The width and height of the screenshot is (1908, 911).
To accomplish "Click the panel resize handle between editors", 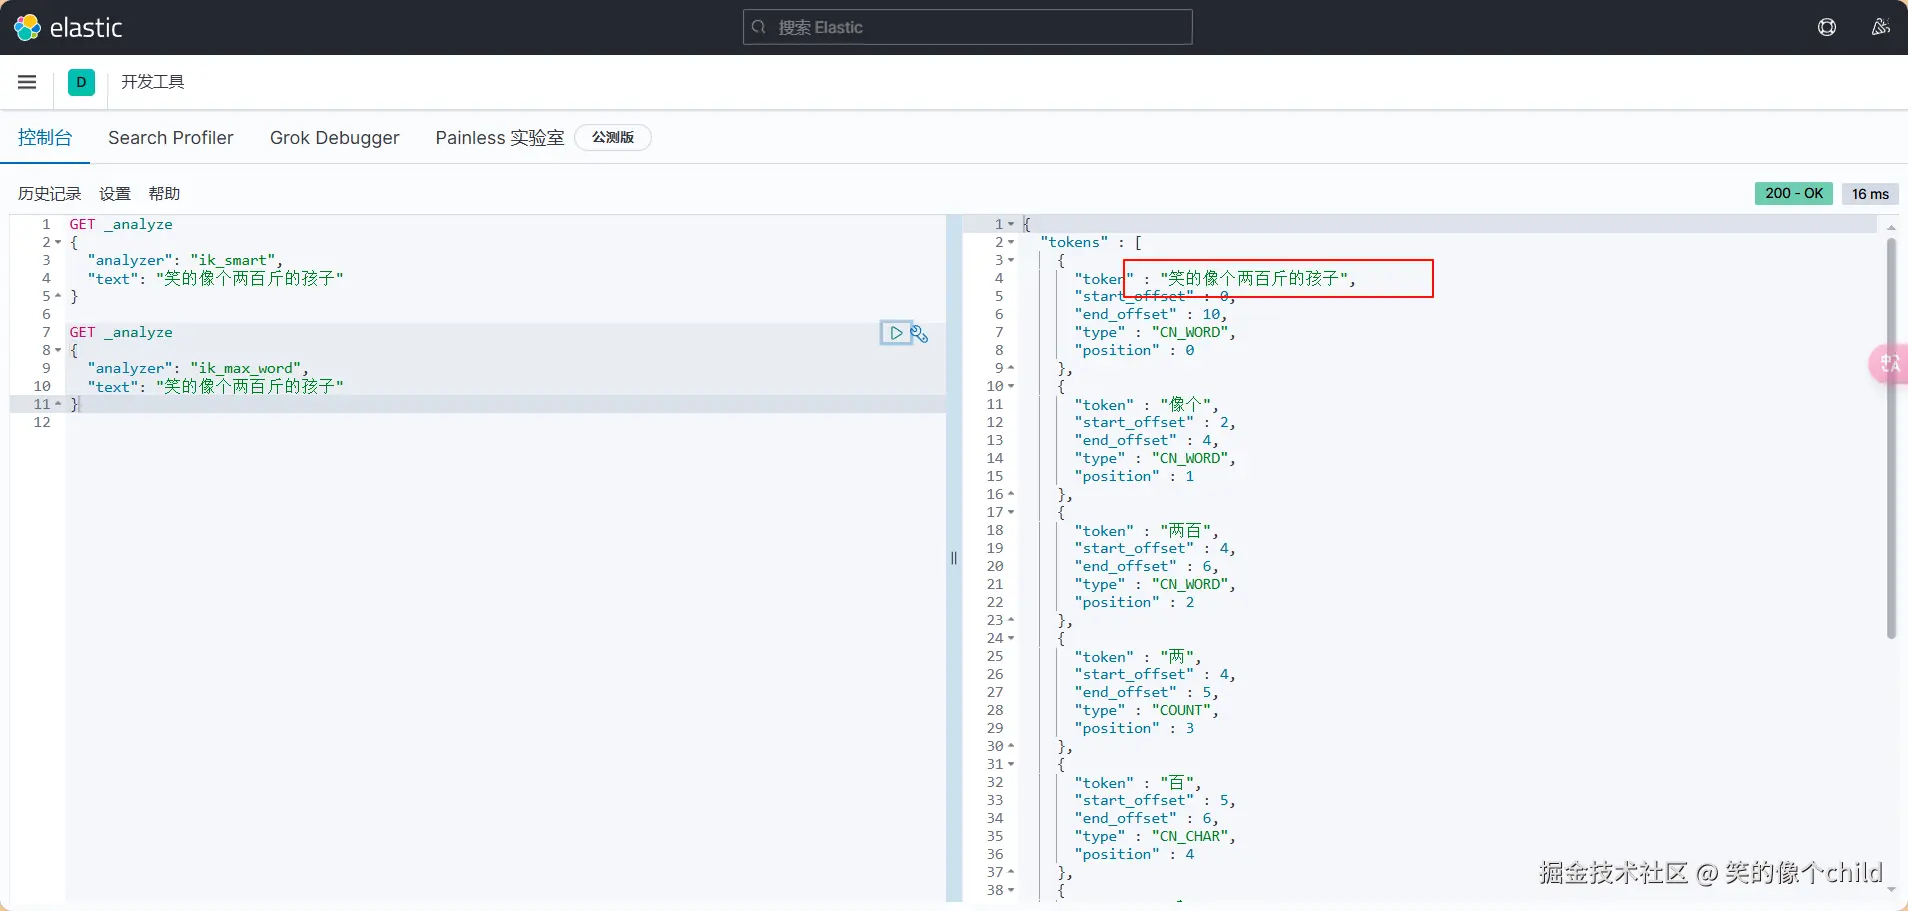I will tap(954, 558).
